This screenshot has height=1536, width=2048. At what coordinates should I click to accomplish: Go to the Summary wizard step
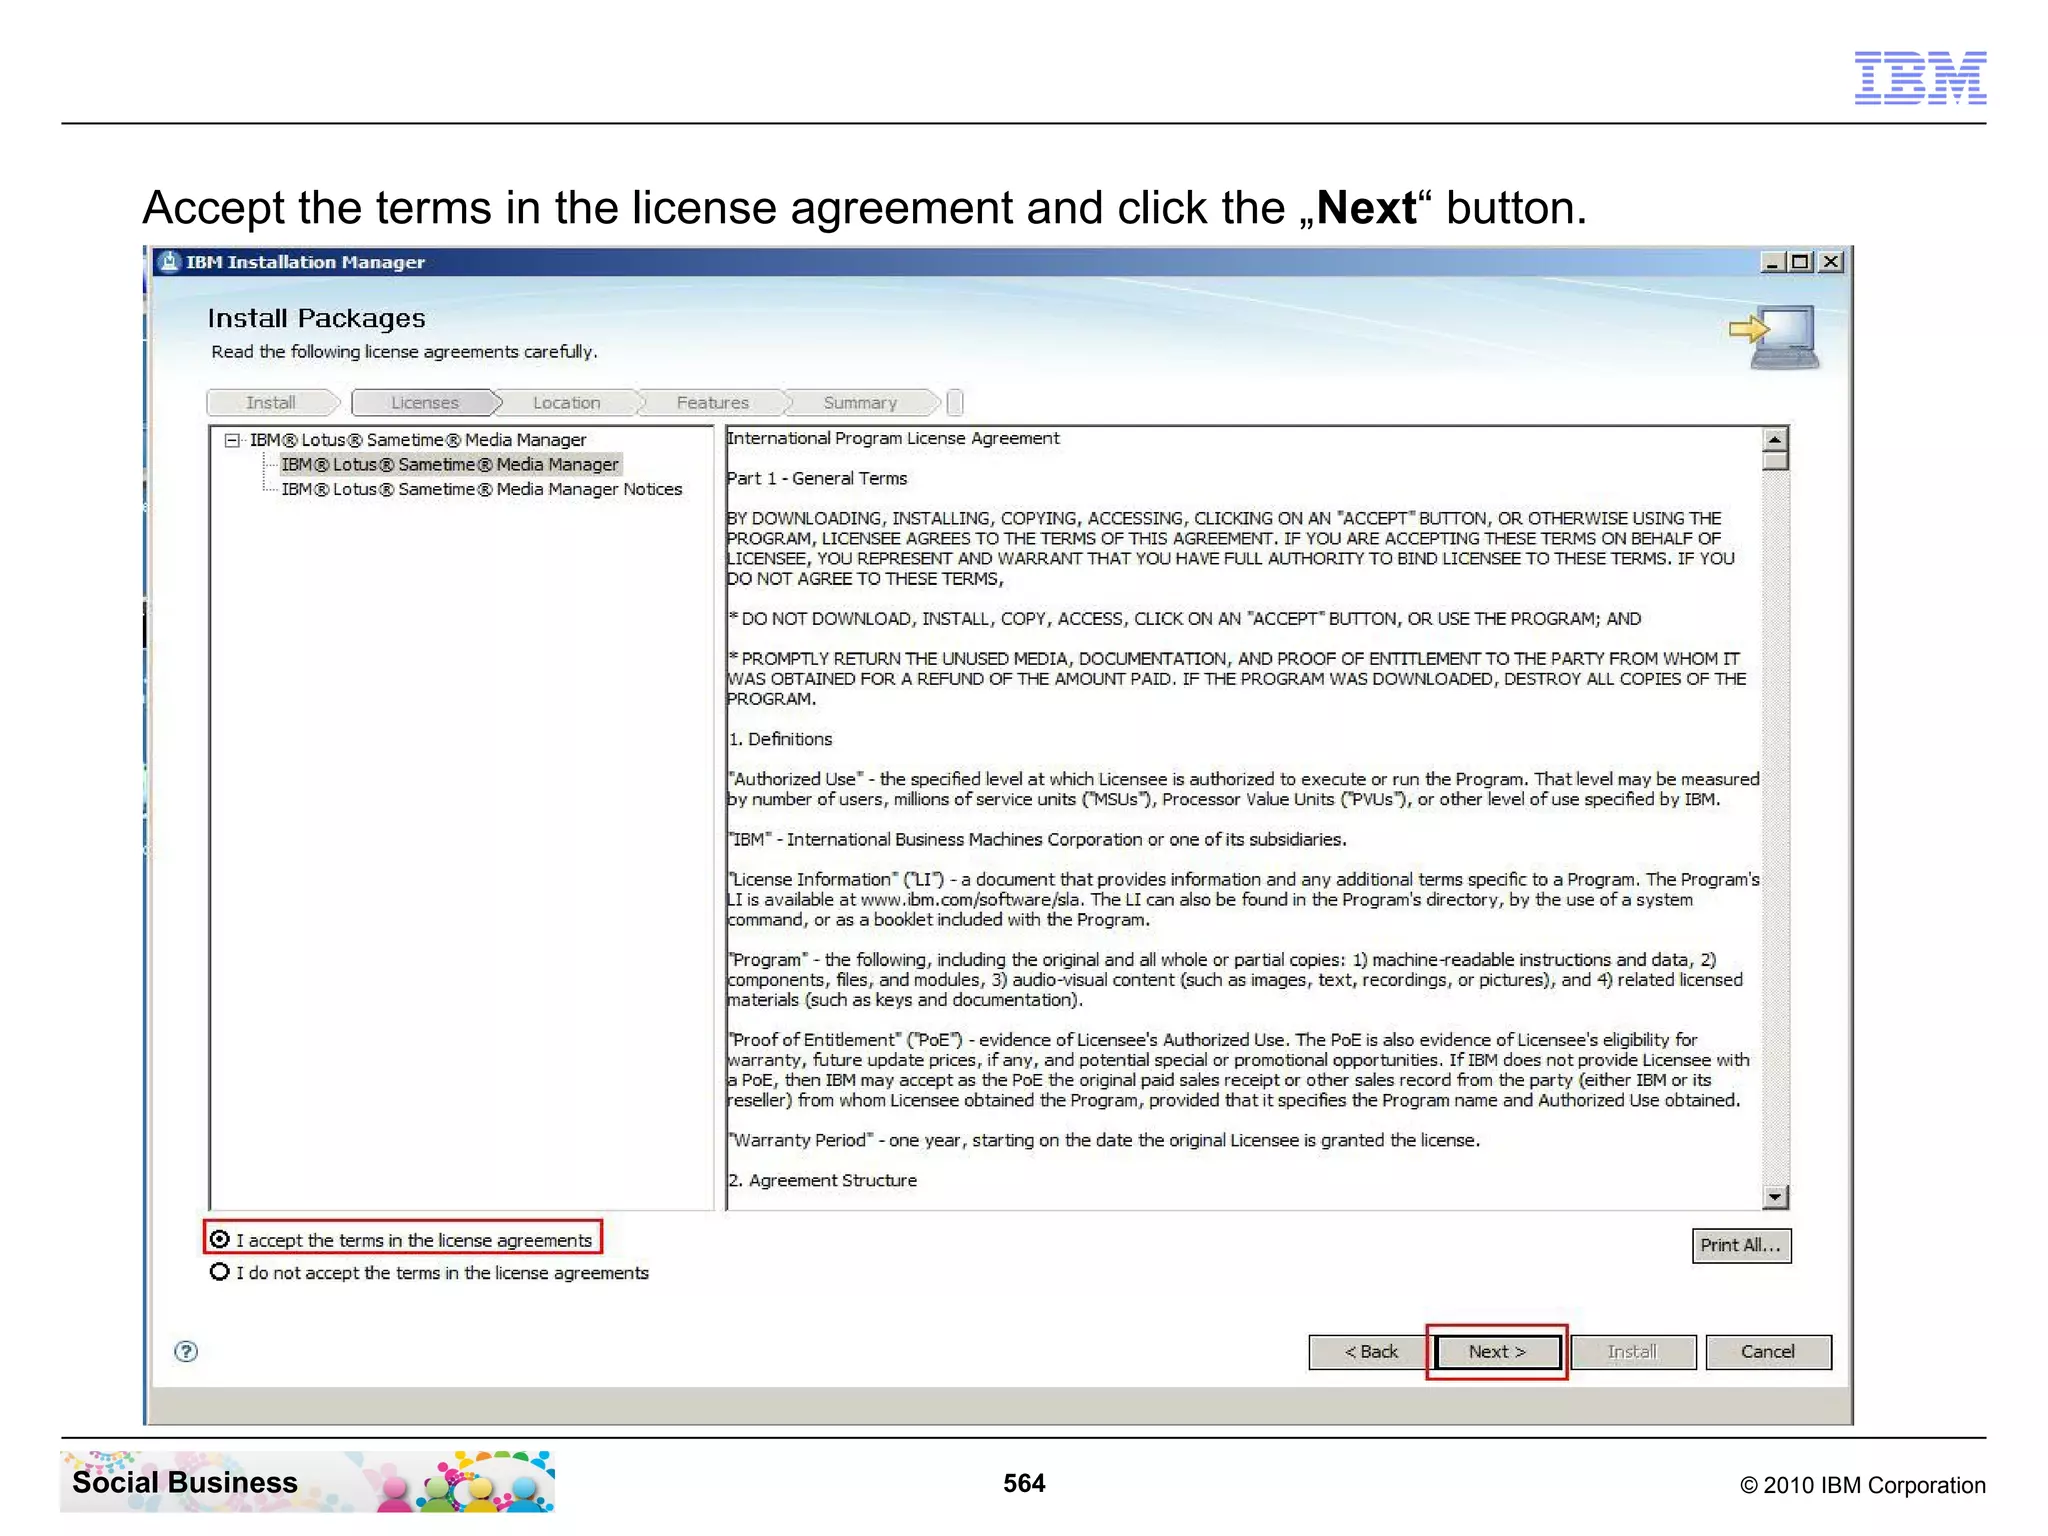point(860,402)
